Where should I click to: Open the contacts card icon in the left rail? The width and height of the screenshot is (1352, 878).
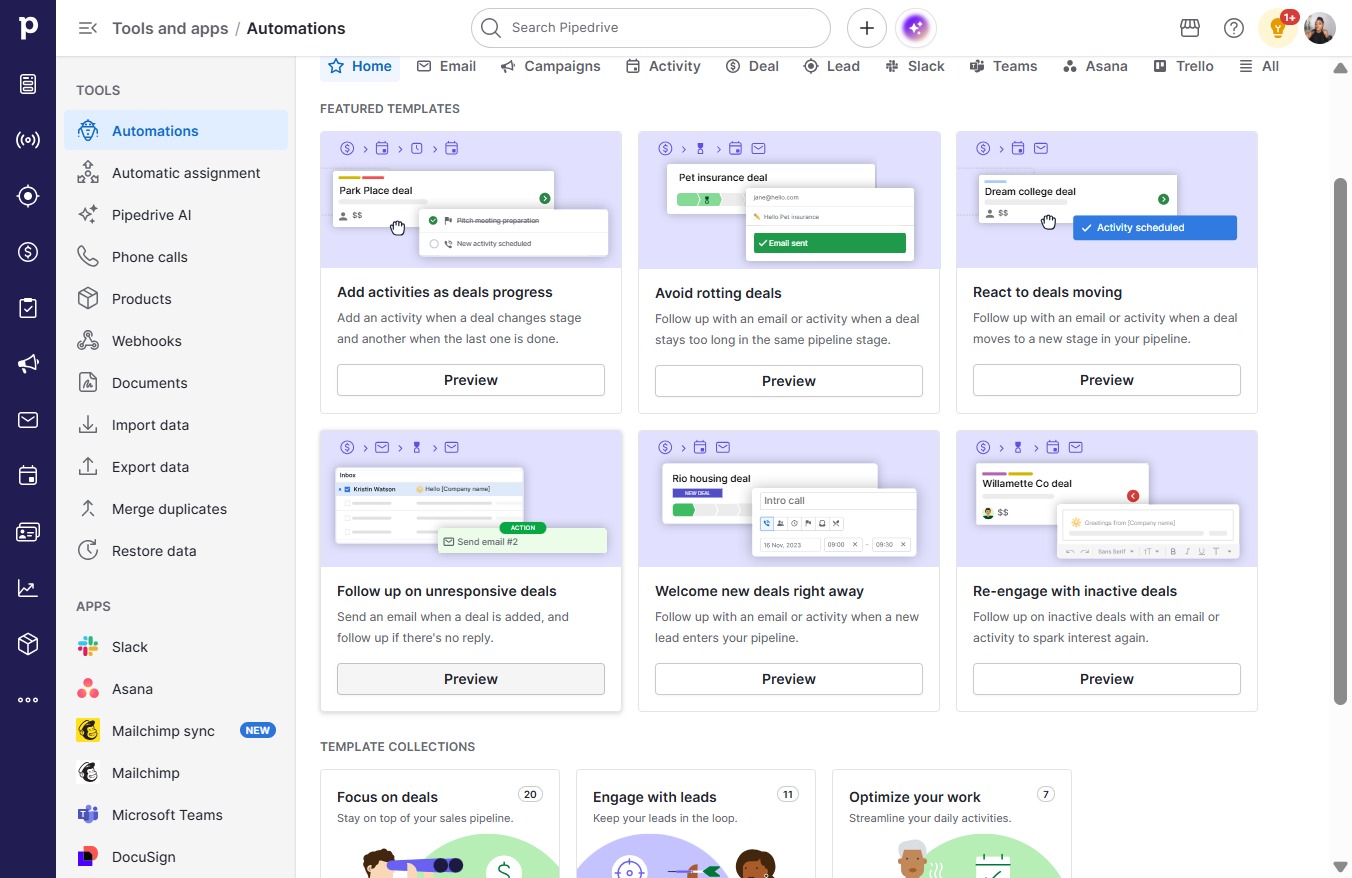tap(28, 532)
